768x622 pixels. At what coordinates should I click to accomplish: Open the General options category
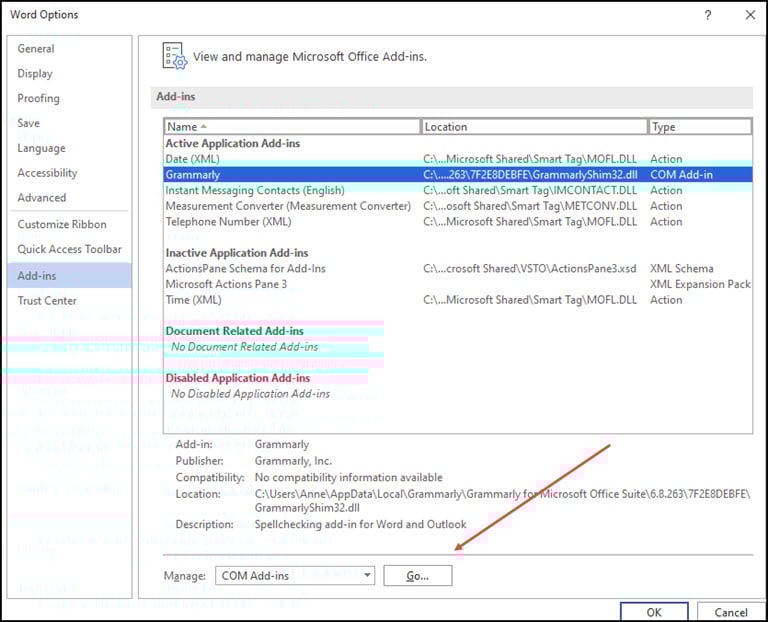pos(36,48)
